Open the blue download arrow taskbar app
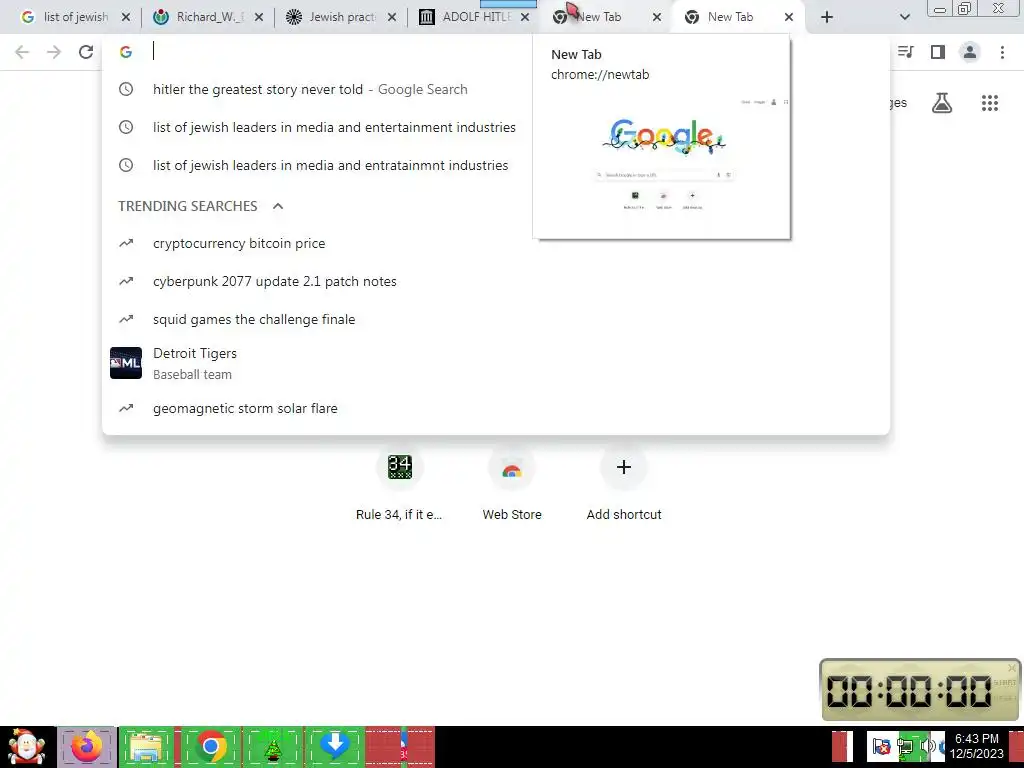Image resolution: width=1024 pixels, height=768 pixels. click(334, 747)
